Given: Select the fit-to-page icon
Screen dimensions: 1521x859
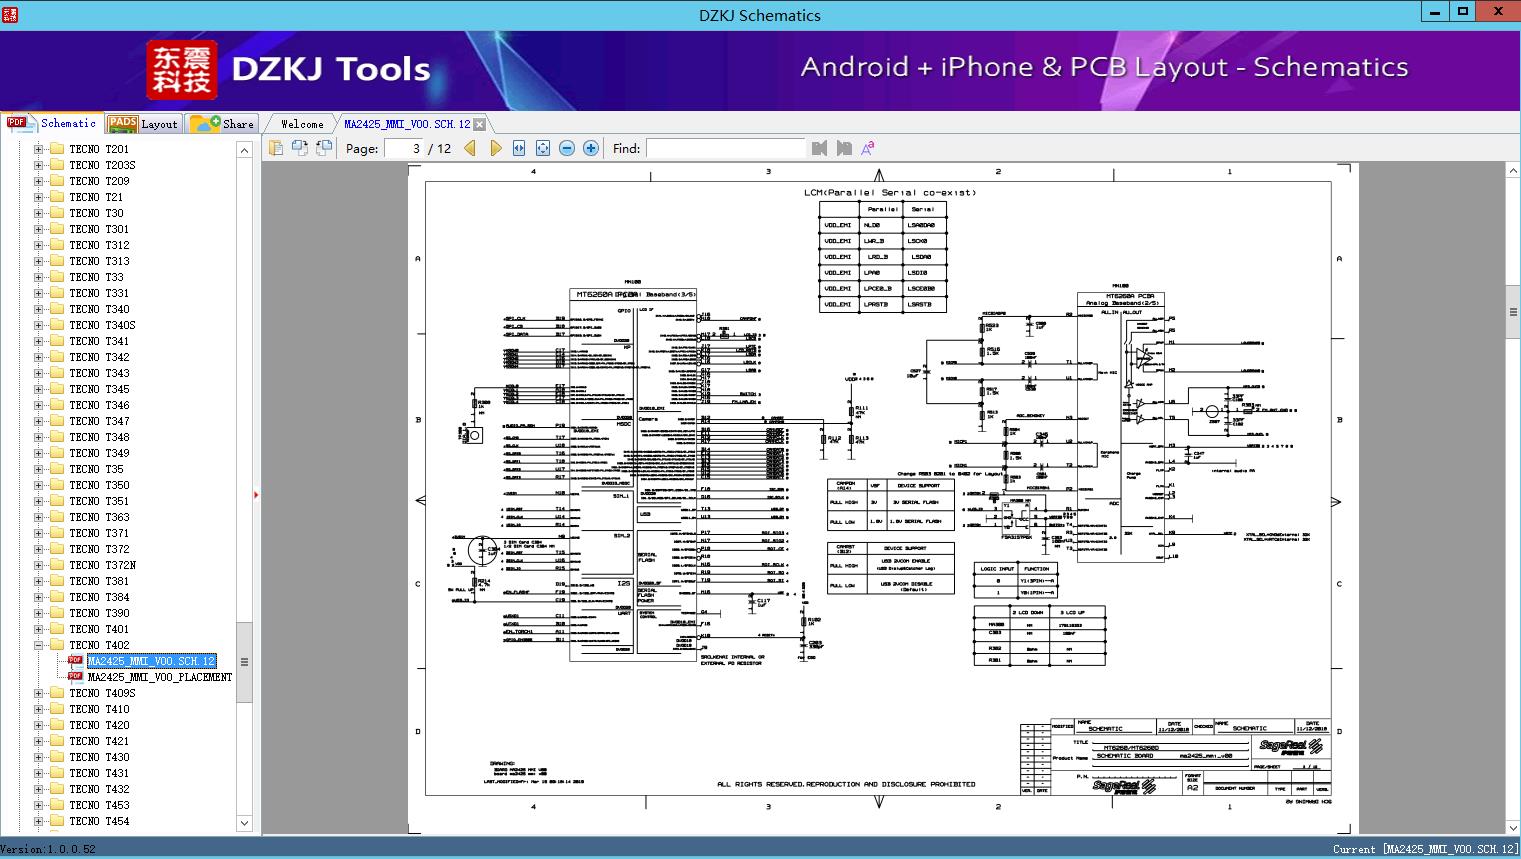Looking at the screenshot, I should pos(542,147).
